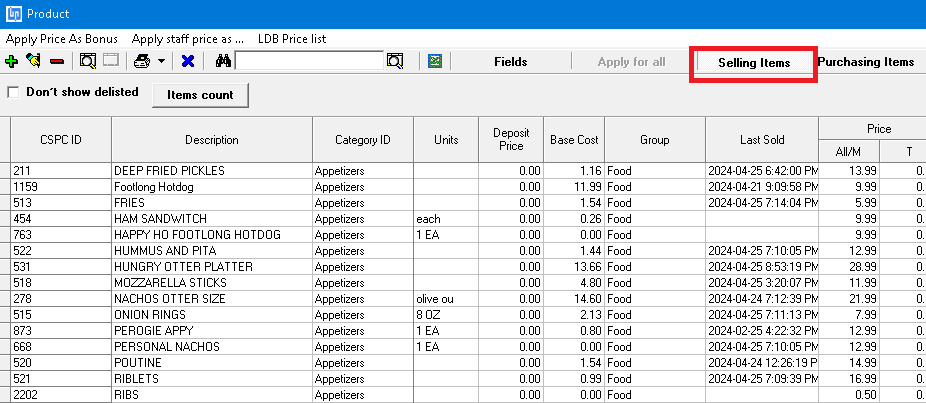926x403 pixels.
Task: Switch to Purchasing Items tab
Action: [866, 61]
